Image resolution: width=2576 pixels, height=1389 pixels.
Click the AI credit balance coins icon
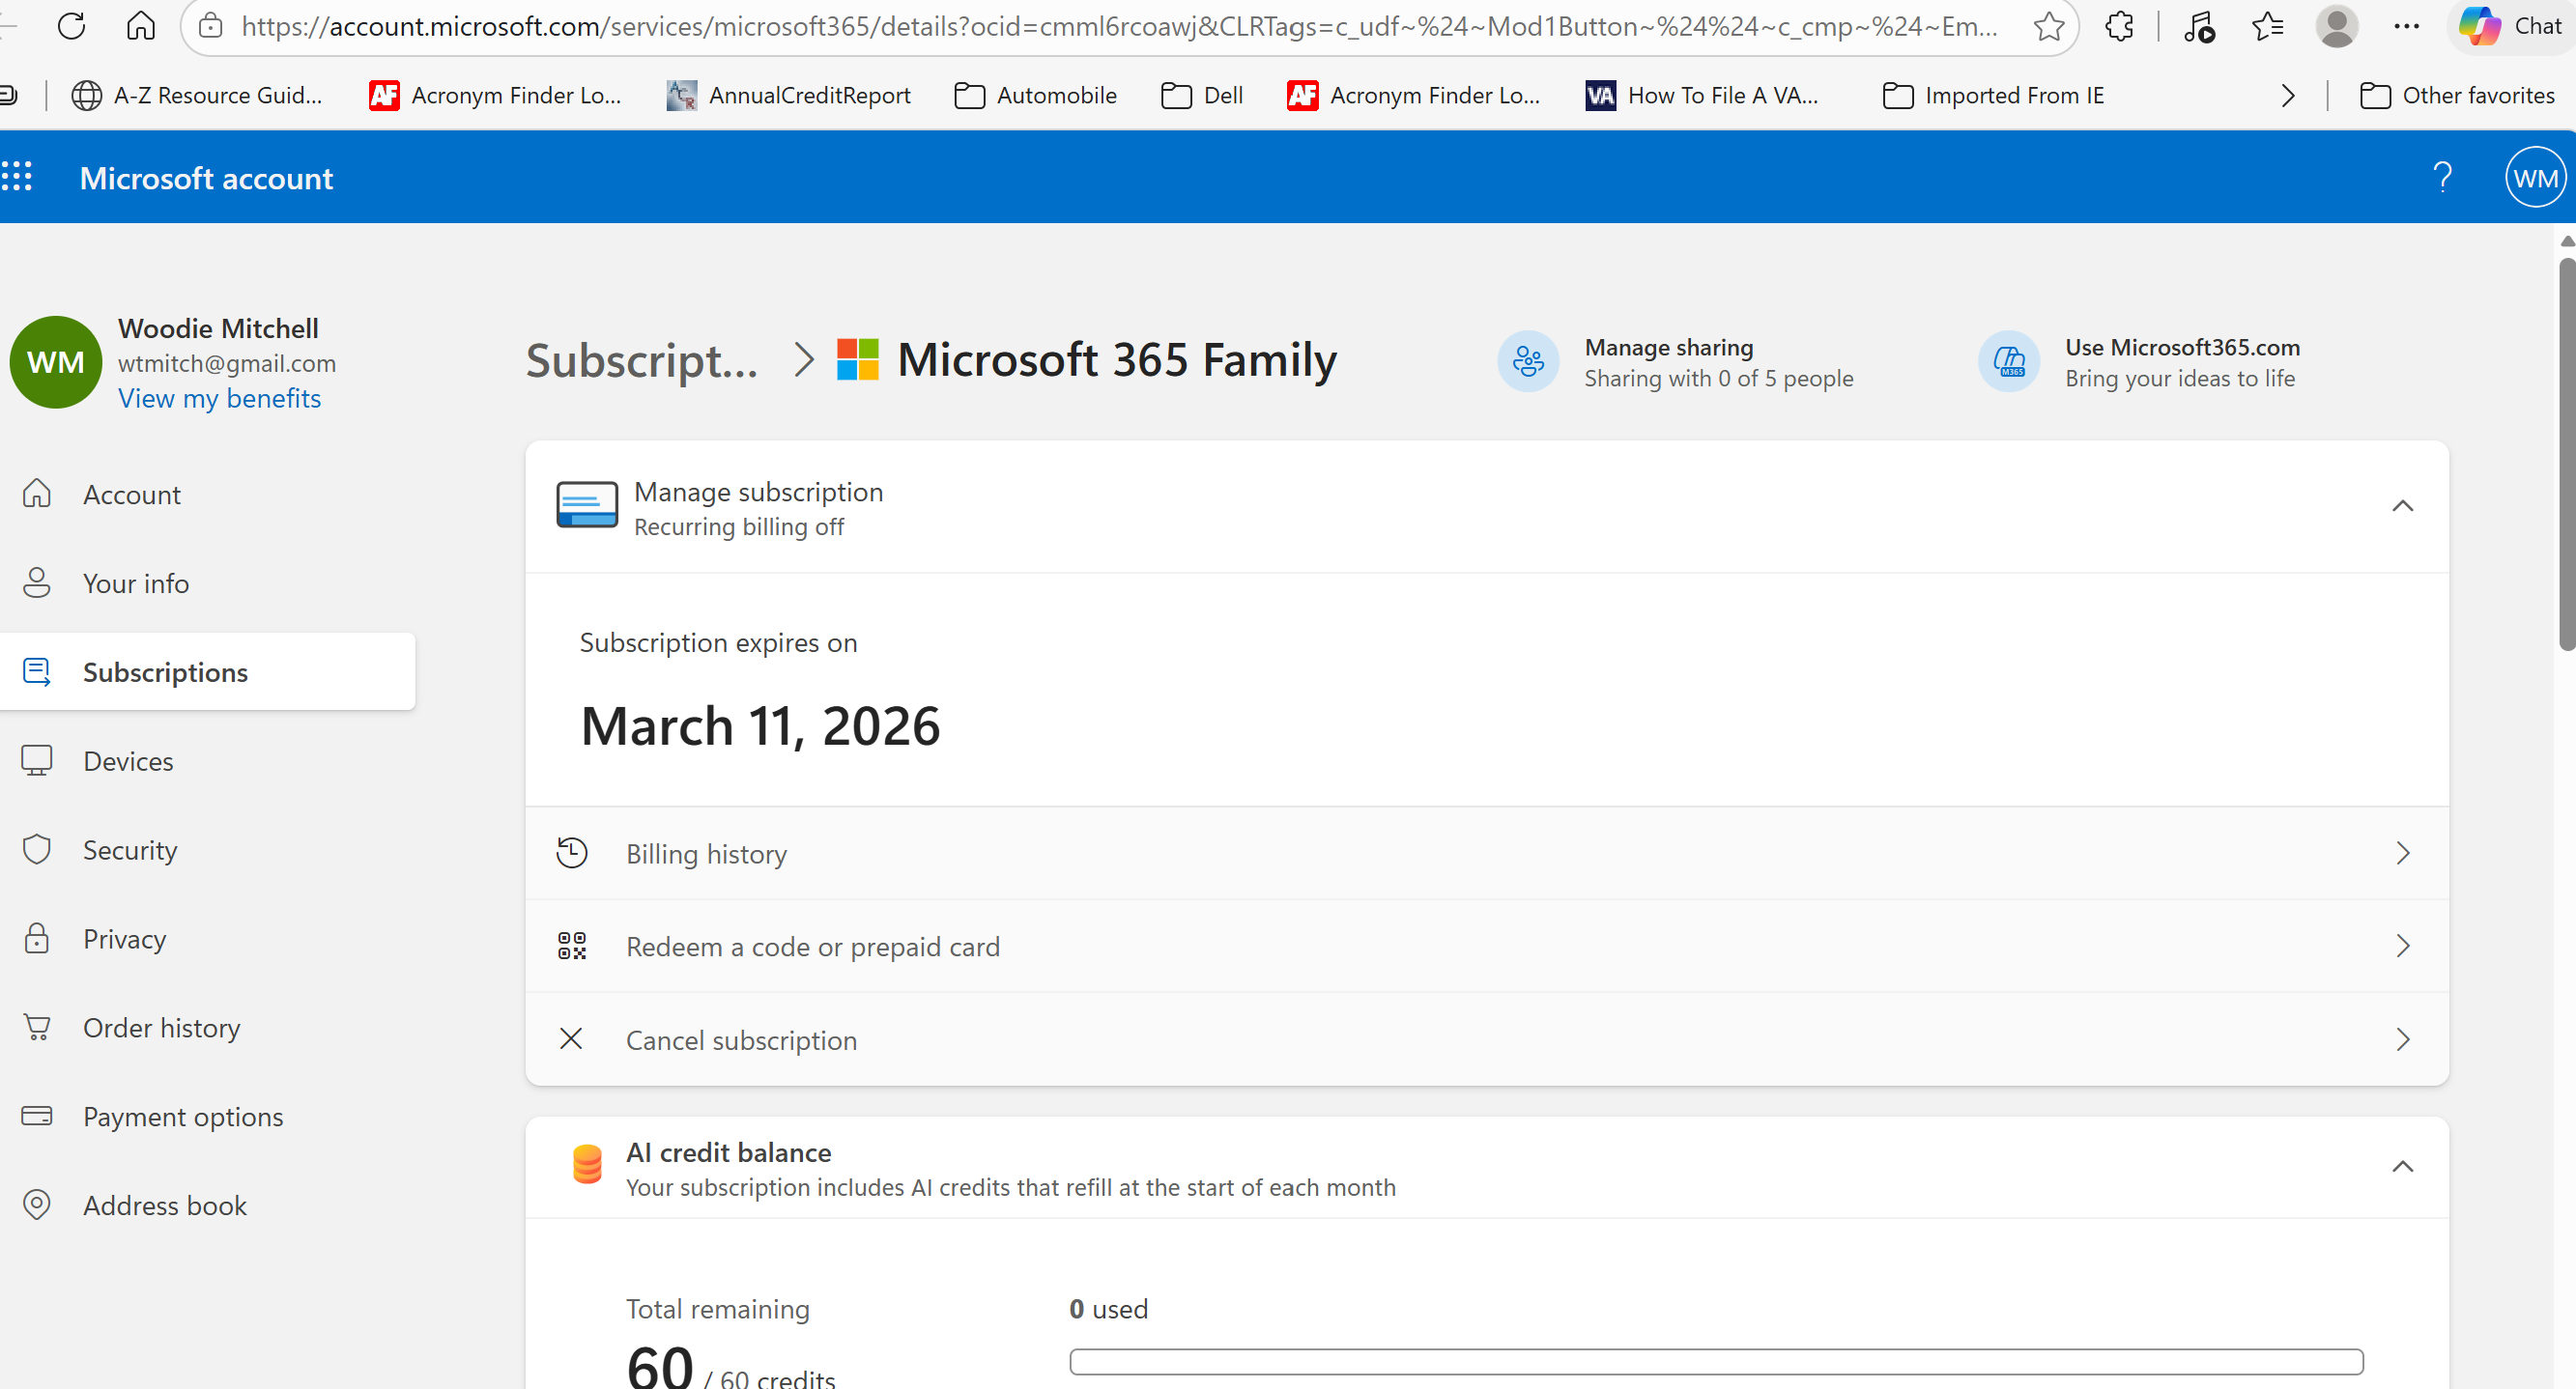point(587,1165)
